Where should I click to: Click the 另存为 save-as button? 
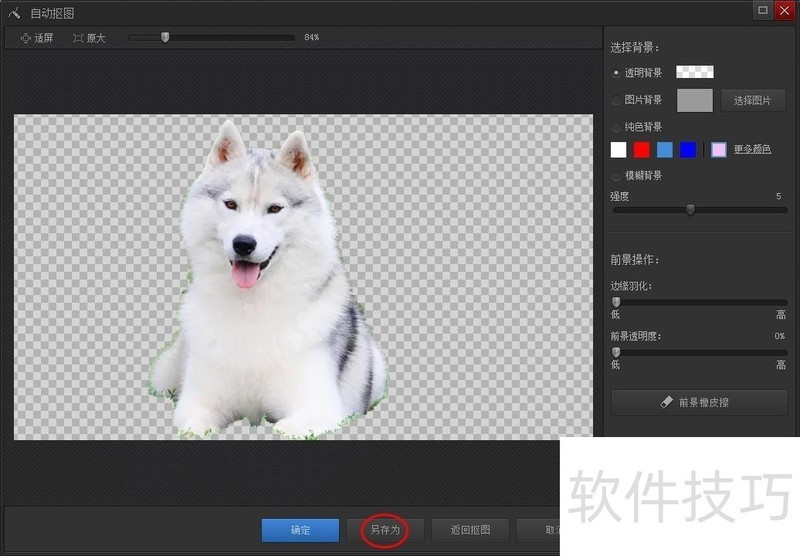point(385,530)
